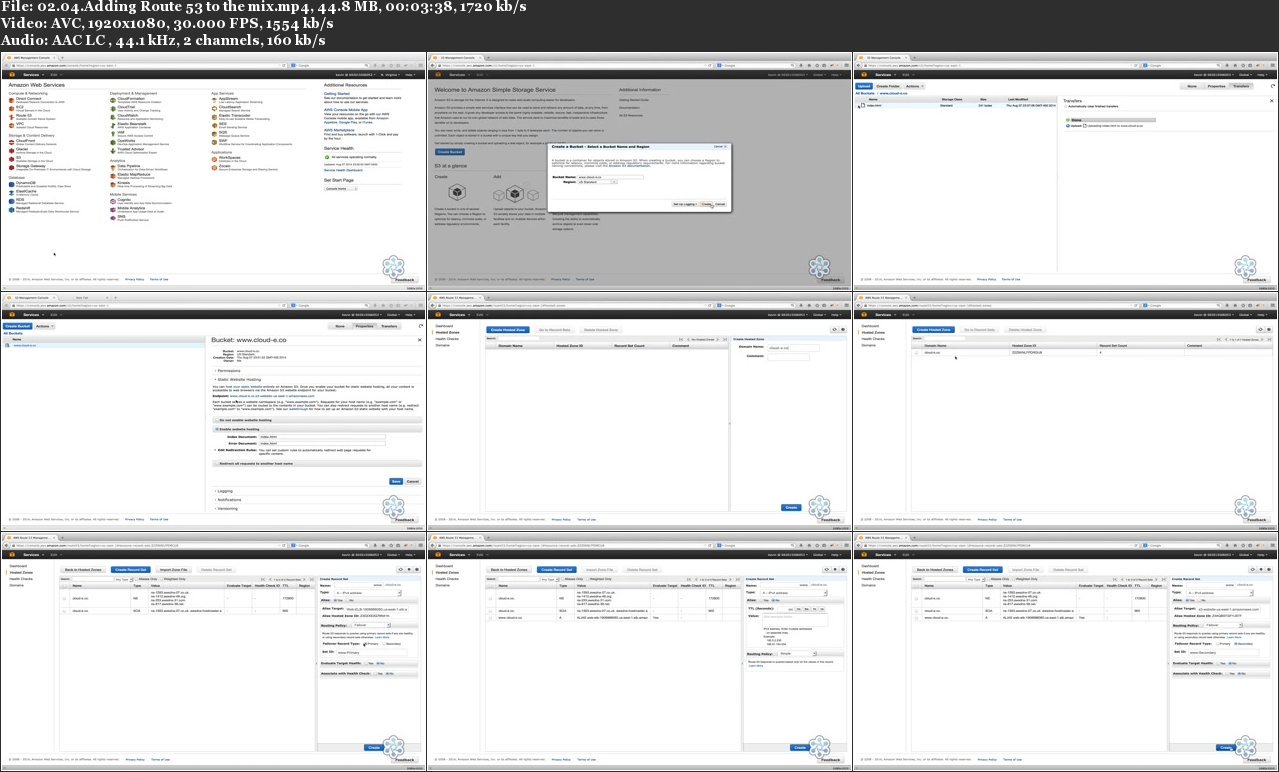The height and width of the screenshot is (772, 1279).
Task: Open the Cognito service icon
Action: (x=113, y=201)
